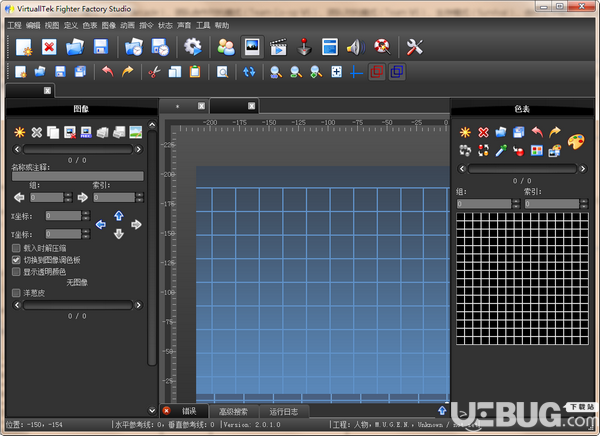Screen dimensions: 600x436
Task: Click the save-all multiple floppies icon in second toolbar
Action: [80, 72]
